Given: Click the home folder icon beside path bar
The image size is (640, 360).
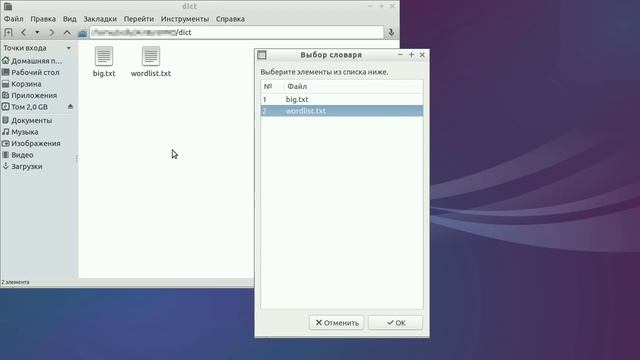Looking at the screenshot, I should tap(82, 33).
